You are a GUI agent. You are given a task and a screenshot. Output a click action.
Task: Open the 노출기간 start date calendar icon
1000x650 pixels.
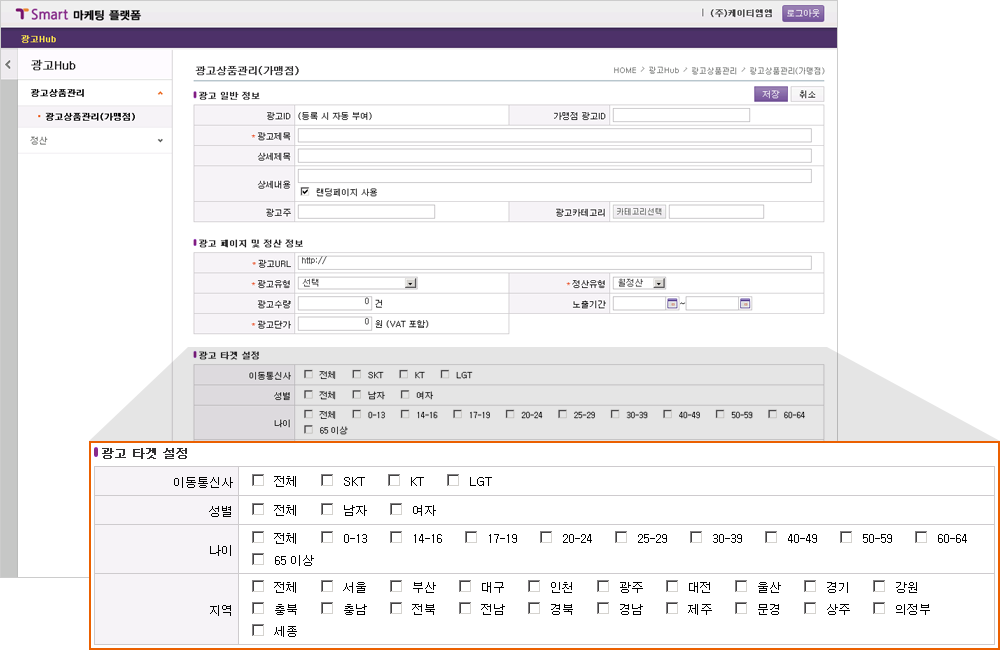pos(672,304)
